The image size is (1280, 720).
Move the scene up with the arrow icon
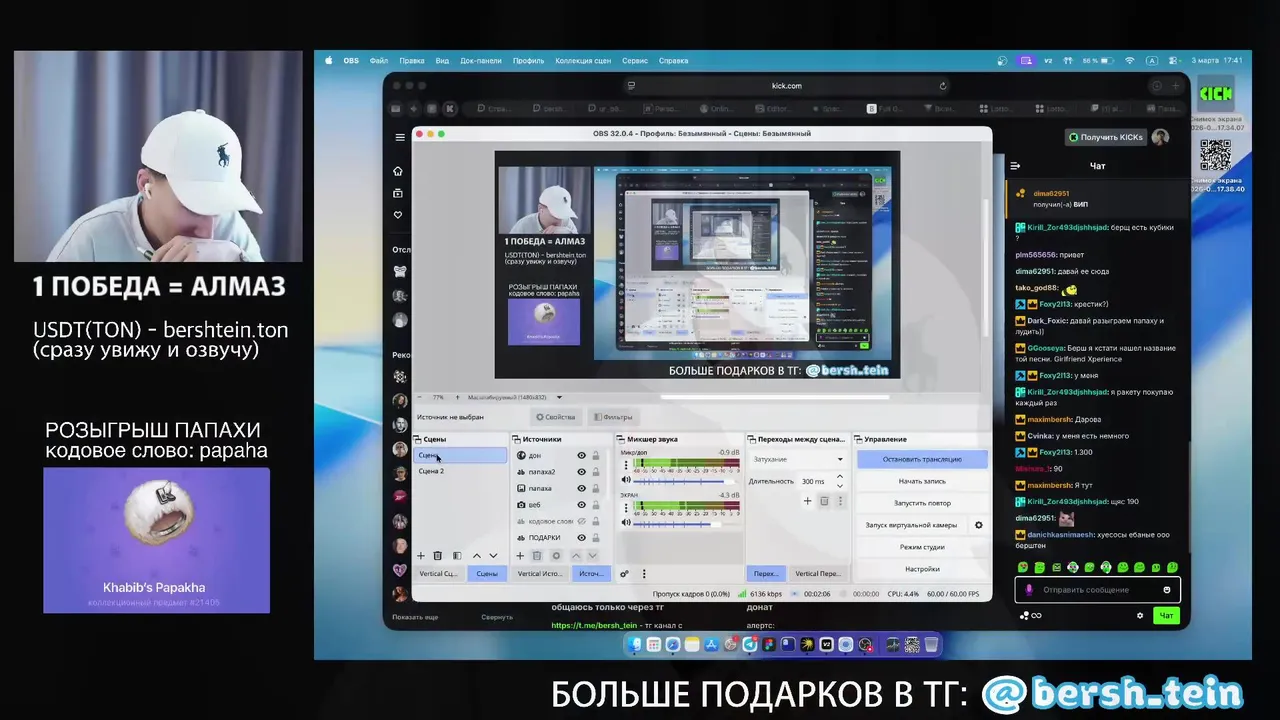pyautogui.click(x=477, y=556)
